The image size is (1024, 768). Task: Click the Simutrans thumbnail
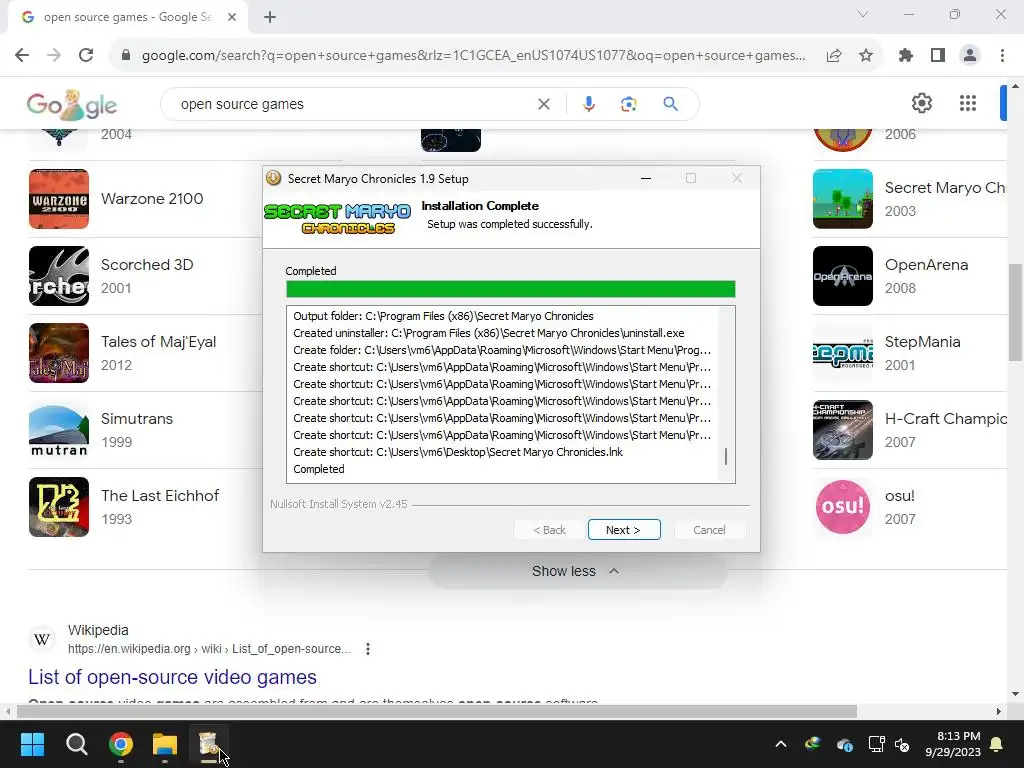(59, 430)
